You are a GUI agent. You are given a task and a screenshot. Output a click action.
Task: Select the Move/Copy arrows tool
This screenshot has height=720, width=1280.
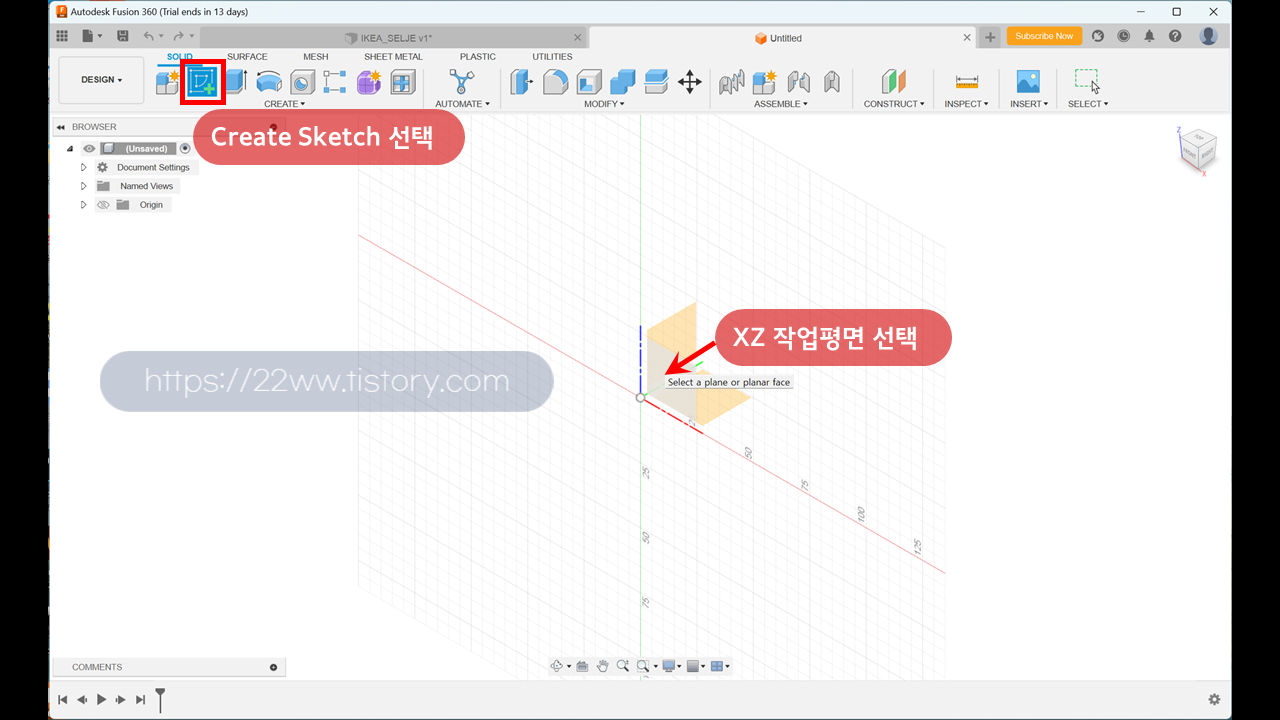click(x=690, y=82)
